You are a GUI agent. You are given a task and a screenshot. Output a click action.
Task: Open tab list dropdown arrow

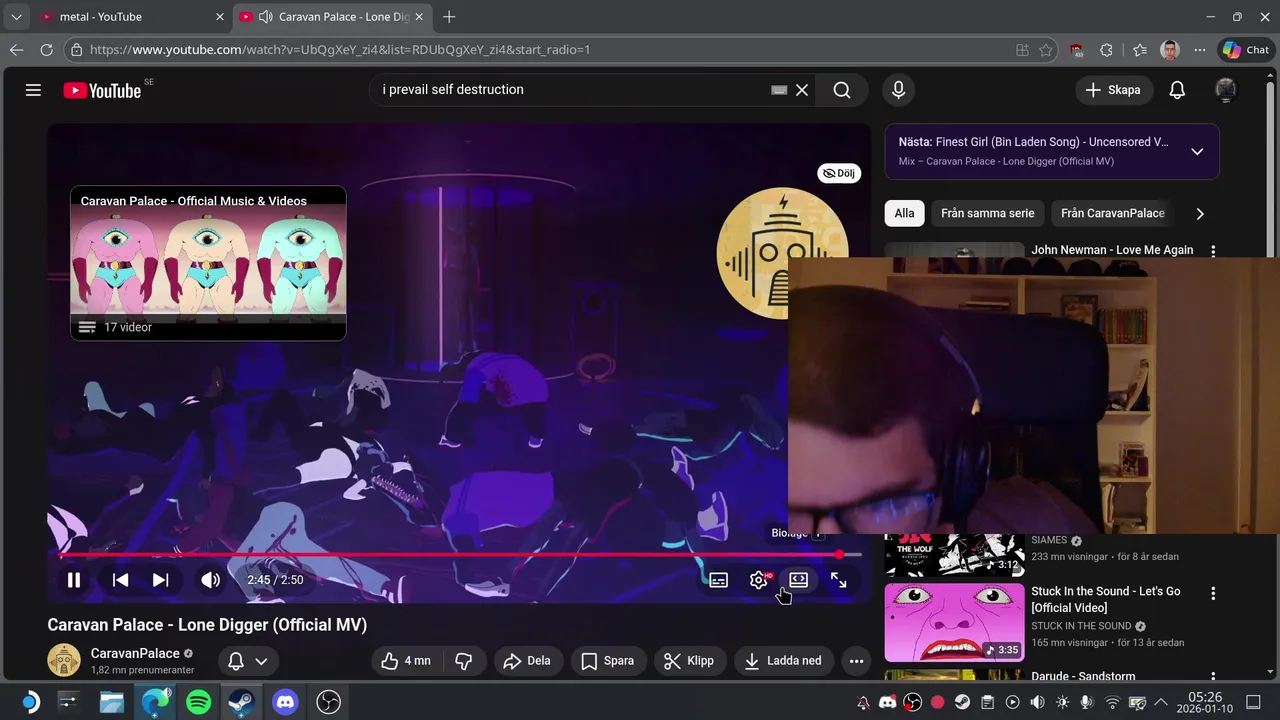pyautogui.click(x=15, y=17)
